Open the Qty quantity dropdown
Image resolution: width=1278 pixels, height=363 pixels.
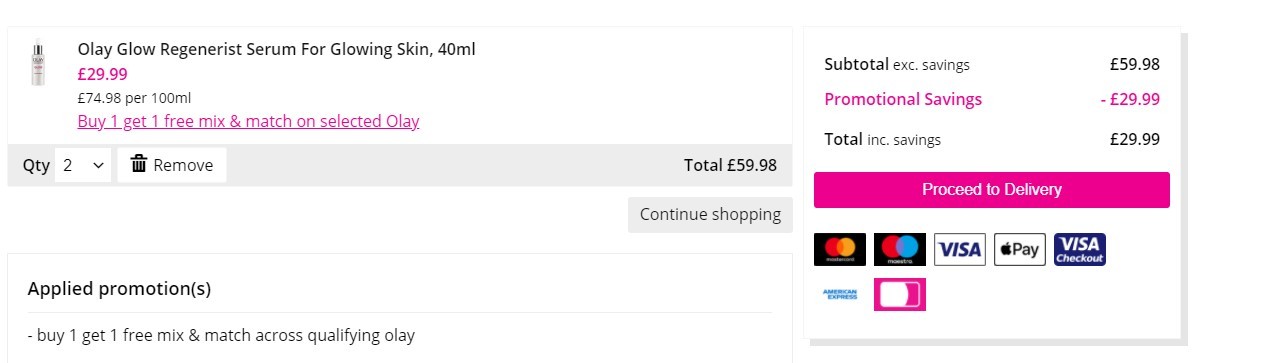[x=83, y=165]
